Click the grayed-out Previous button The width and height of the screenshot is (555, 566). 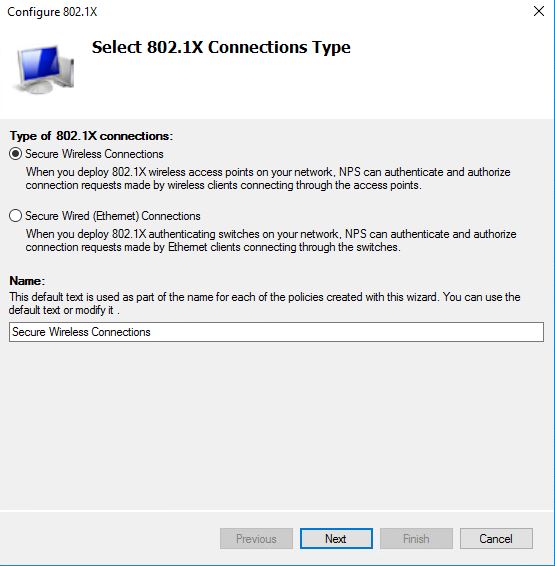[256, 539]
